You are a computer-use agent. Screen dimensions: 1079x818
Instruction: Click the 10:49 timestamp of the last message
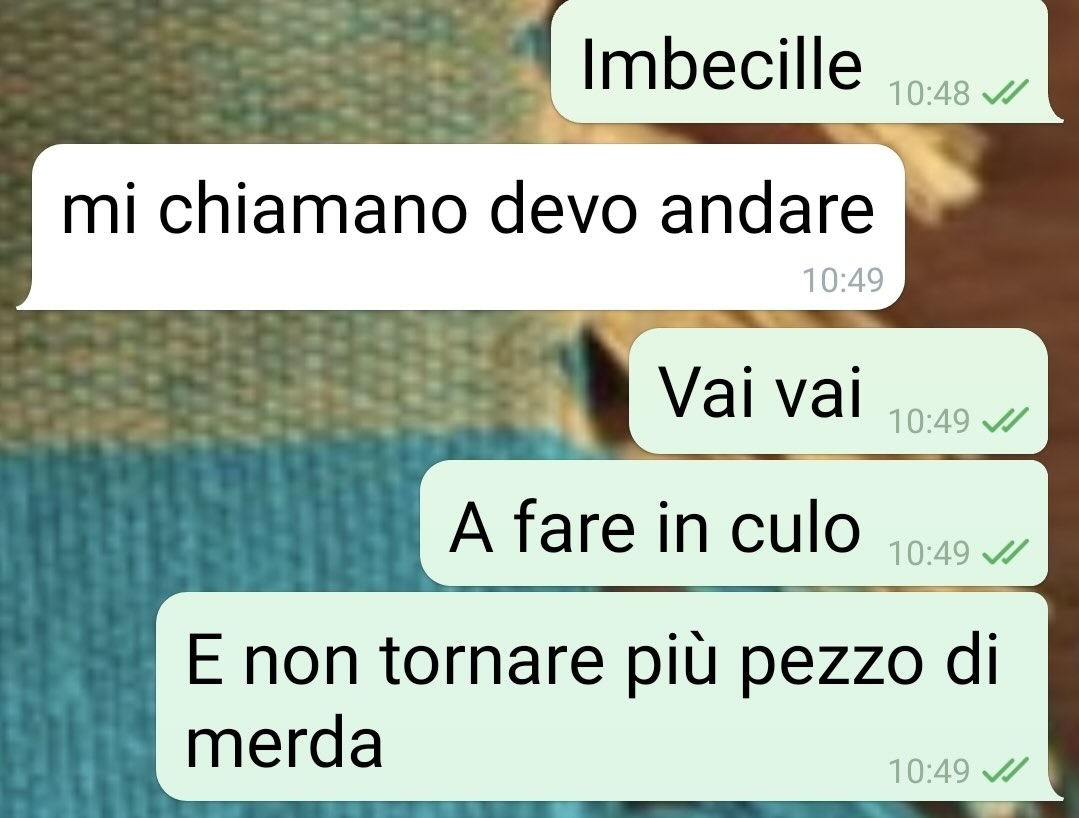coord(929,771)
